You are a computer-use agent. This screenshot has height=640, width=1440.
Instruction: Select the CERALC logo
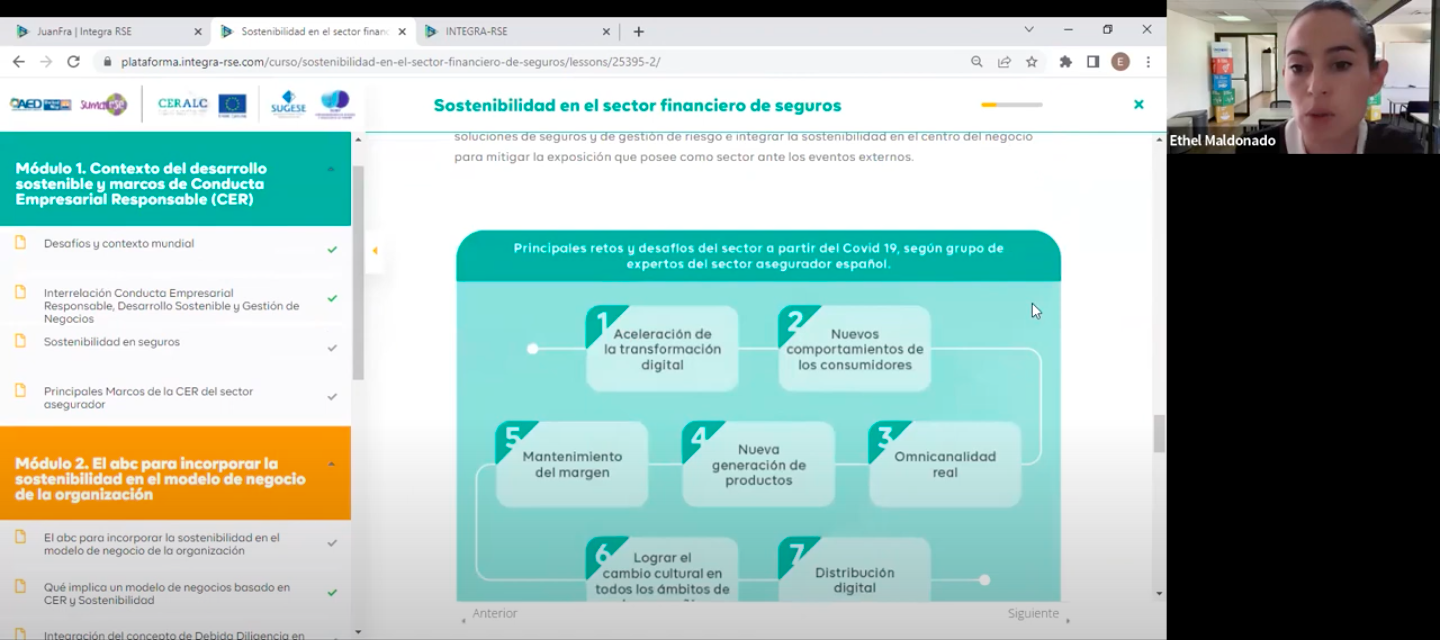183,103
